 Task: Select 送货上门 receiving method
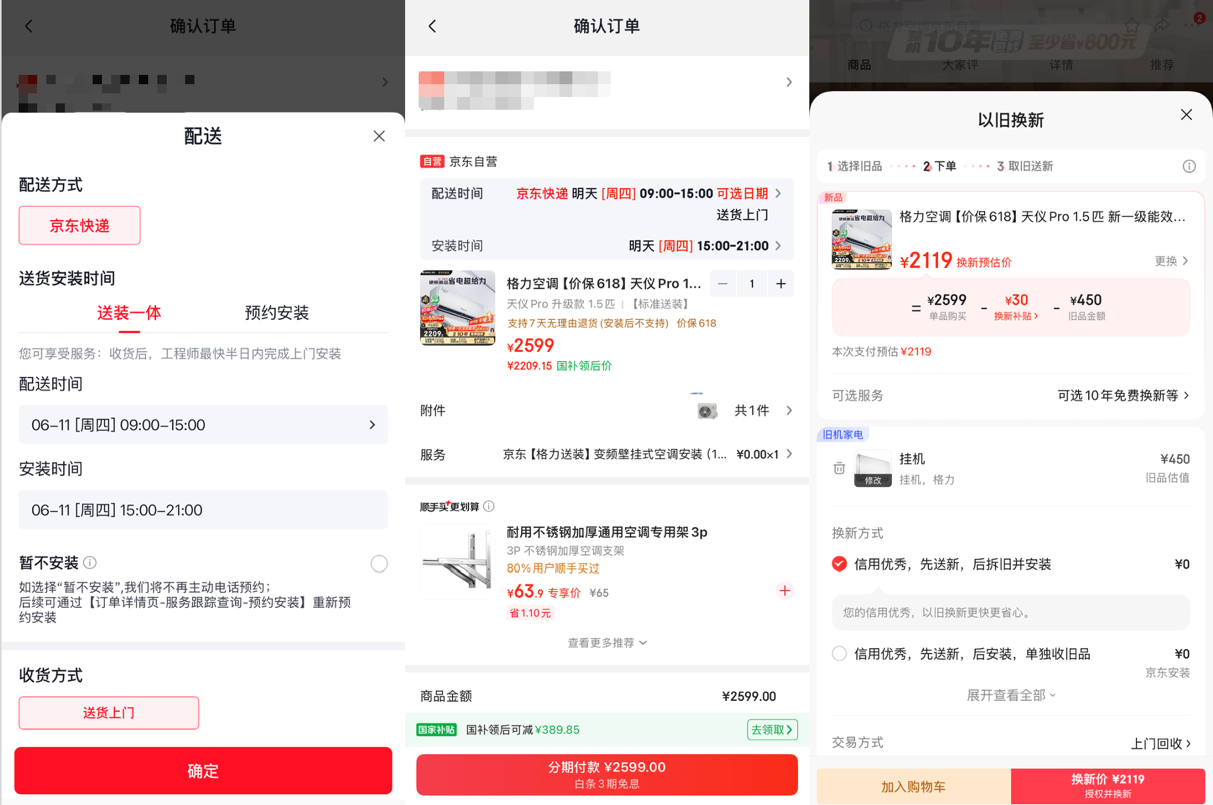[109, 713]
